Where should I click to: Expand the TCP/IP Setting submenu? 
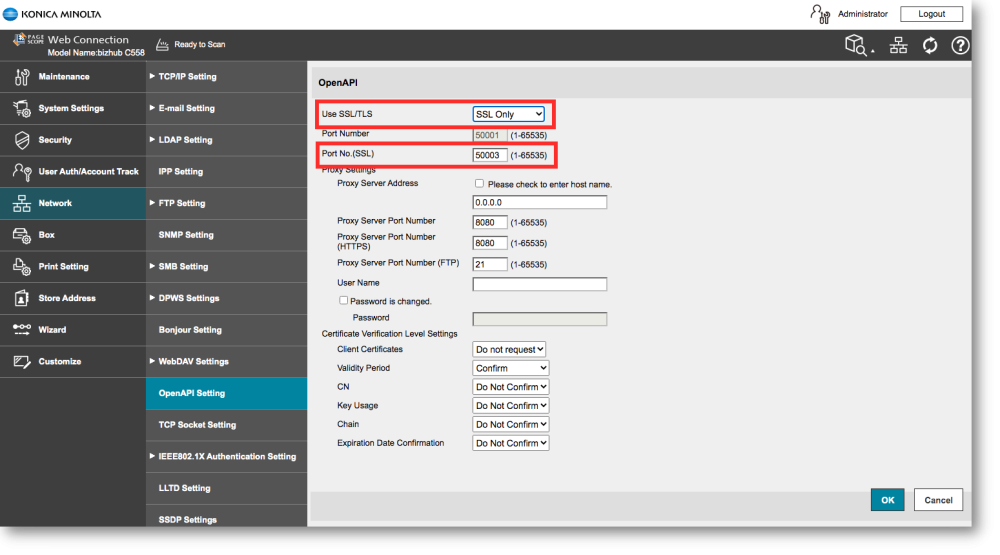(226, 77)
